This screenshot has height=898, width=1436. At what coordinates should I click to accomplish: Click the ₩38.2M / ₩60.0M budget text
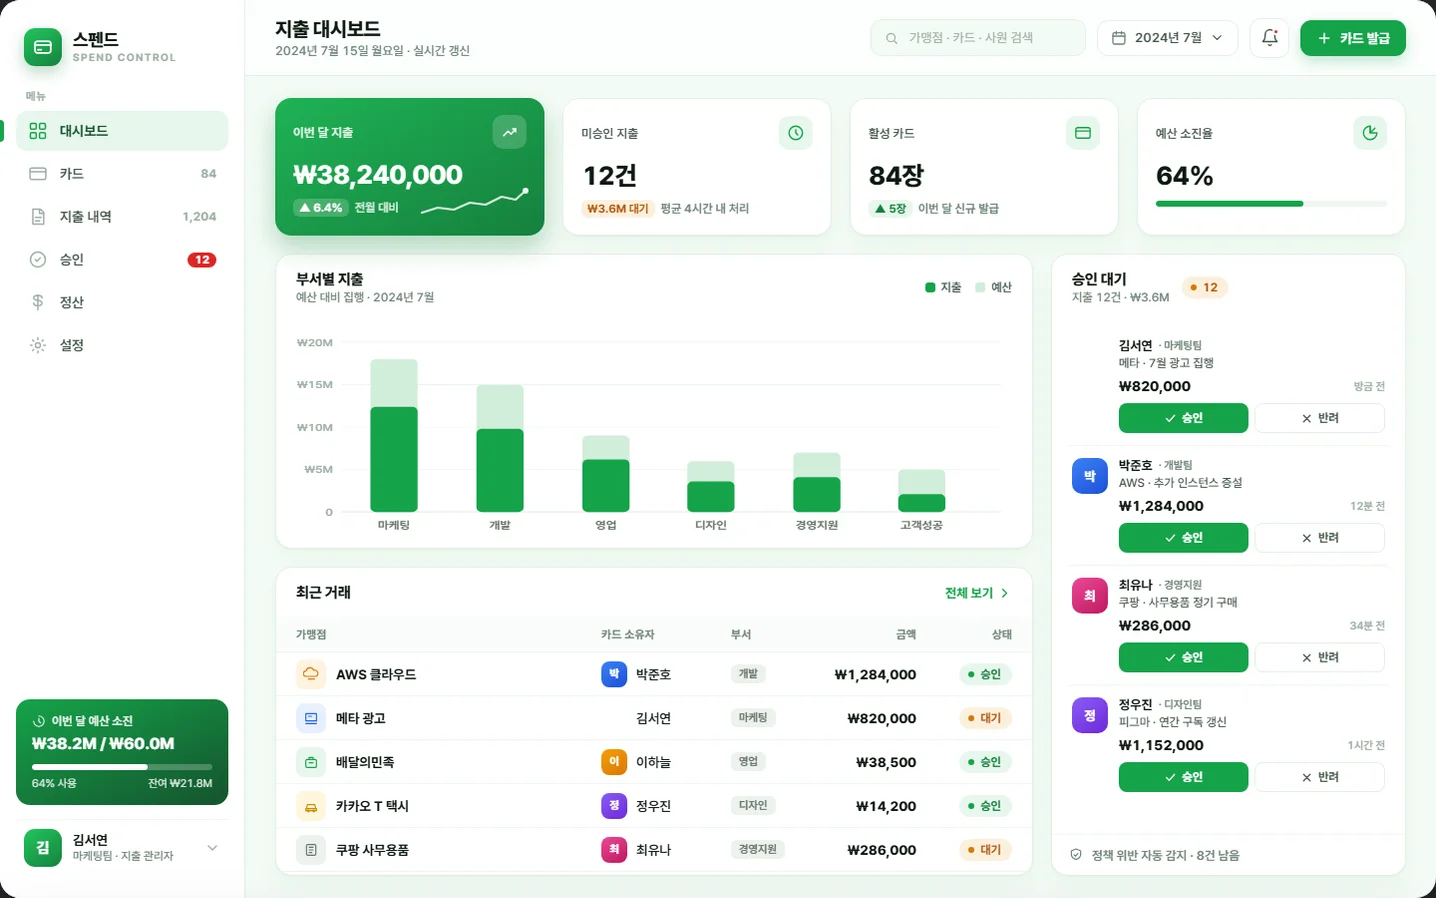(103, 743)
